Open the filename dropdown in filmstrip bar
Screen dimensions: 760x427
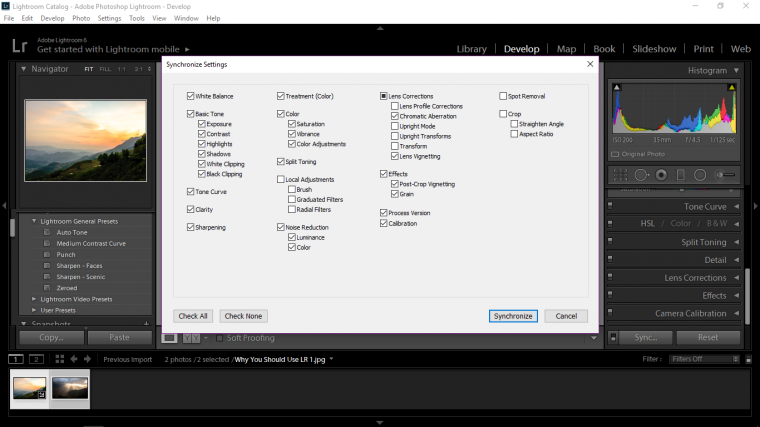pyautogui.click(x=332, y=359)
